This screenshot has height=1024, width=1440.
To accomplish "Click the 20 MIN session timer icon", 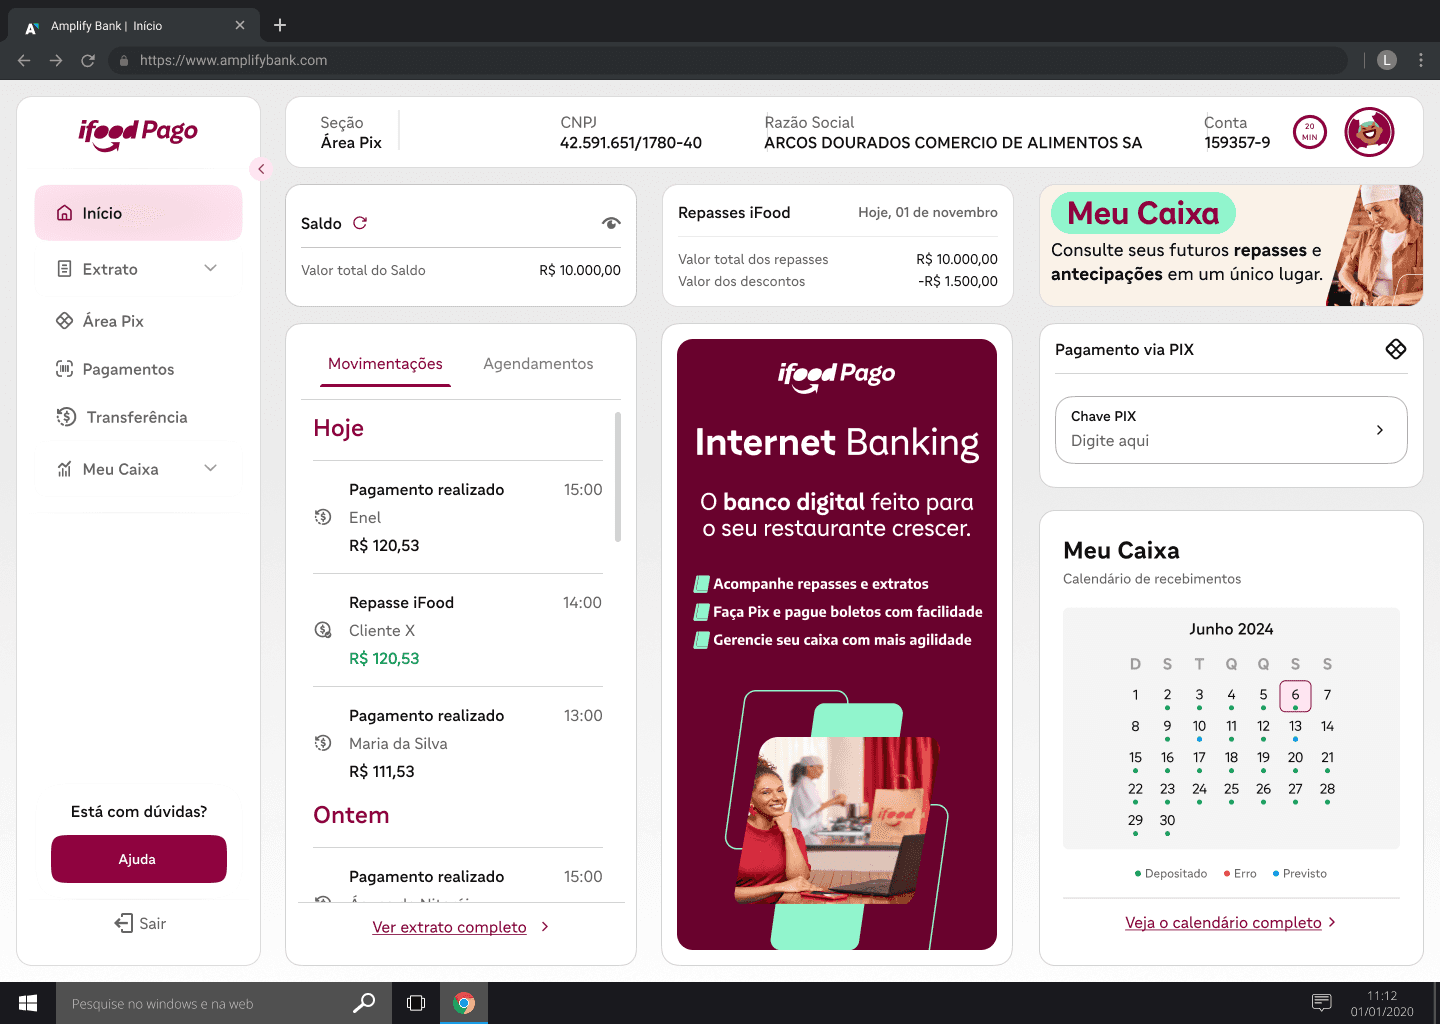I will pyautogui.click(x=1310, y=132).
